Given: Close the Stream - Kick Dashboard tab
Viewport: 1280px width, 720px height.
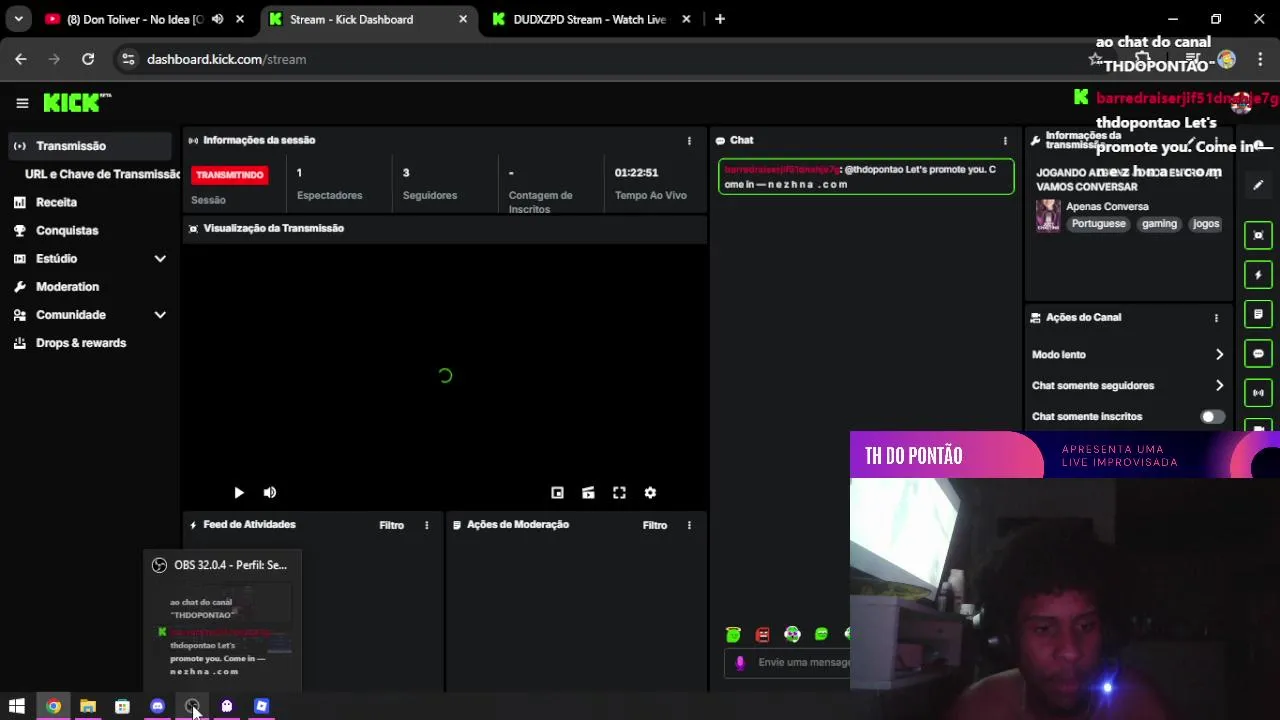Looking at the screenshot, I should (x=463, y=19).
